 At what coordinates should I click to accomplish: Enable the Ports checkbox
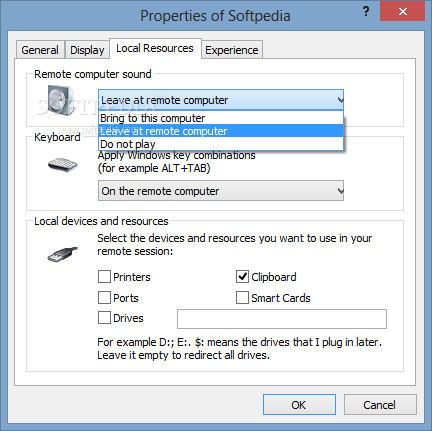pos(104,297)
